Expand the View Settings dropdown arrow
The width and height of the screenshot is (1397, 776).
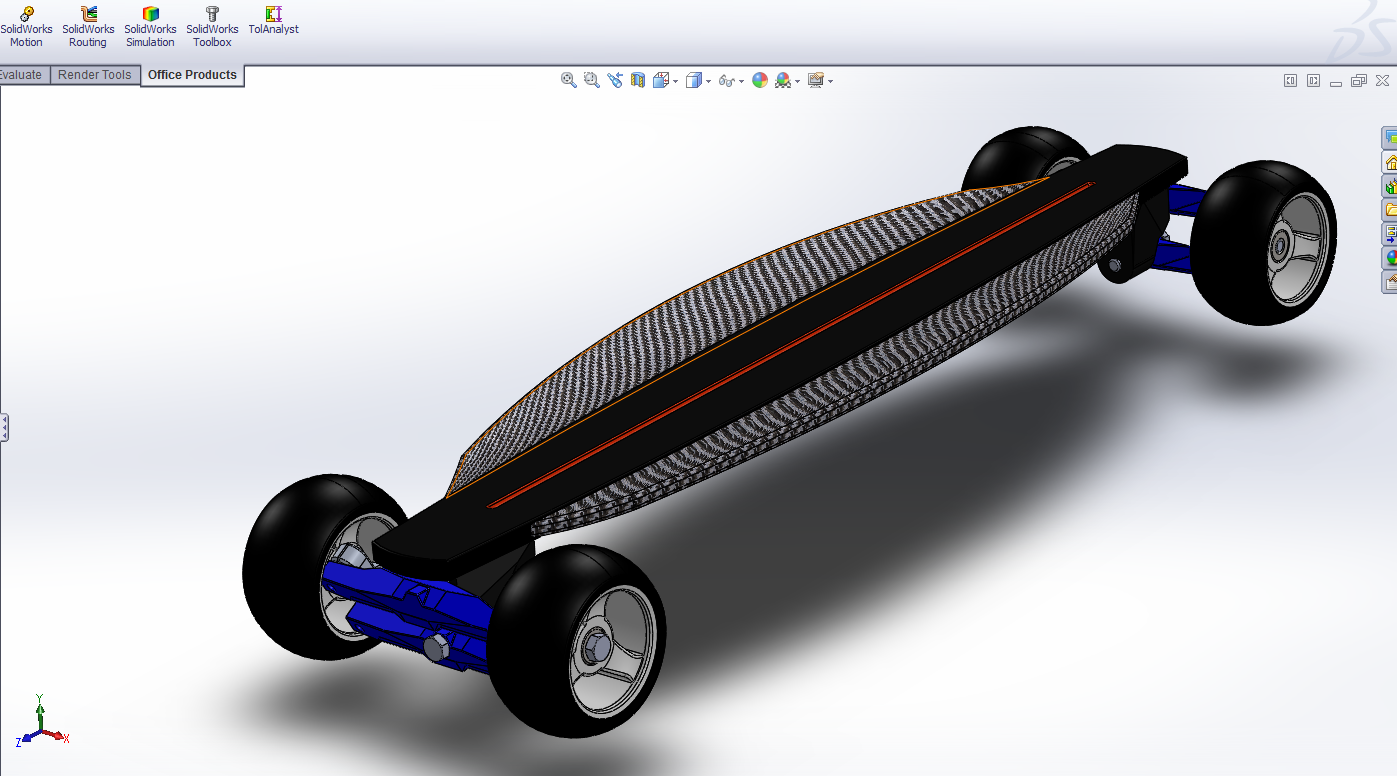831,81
